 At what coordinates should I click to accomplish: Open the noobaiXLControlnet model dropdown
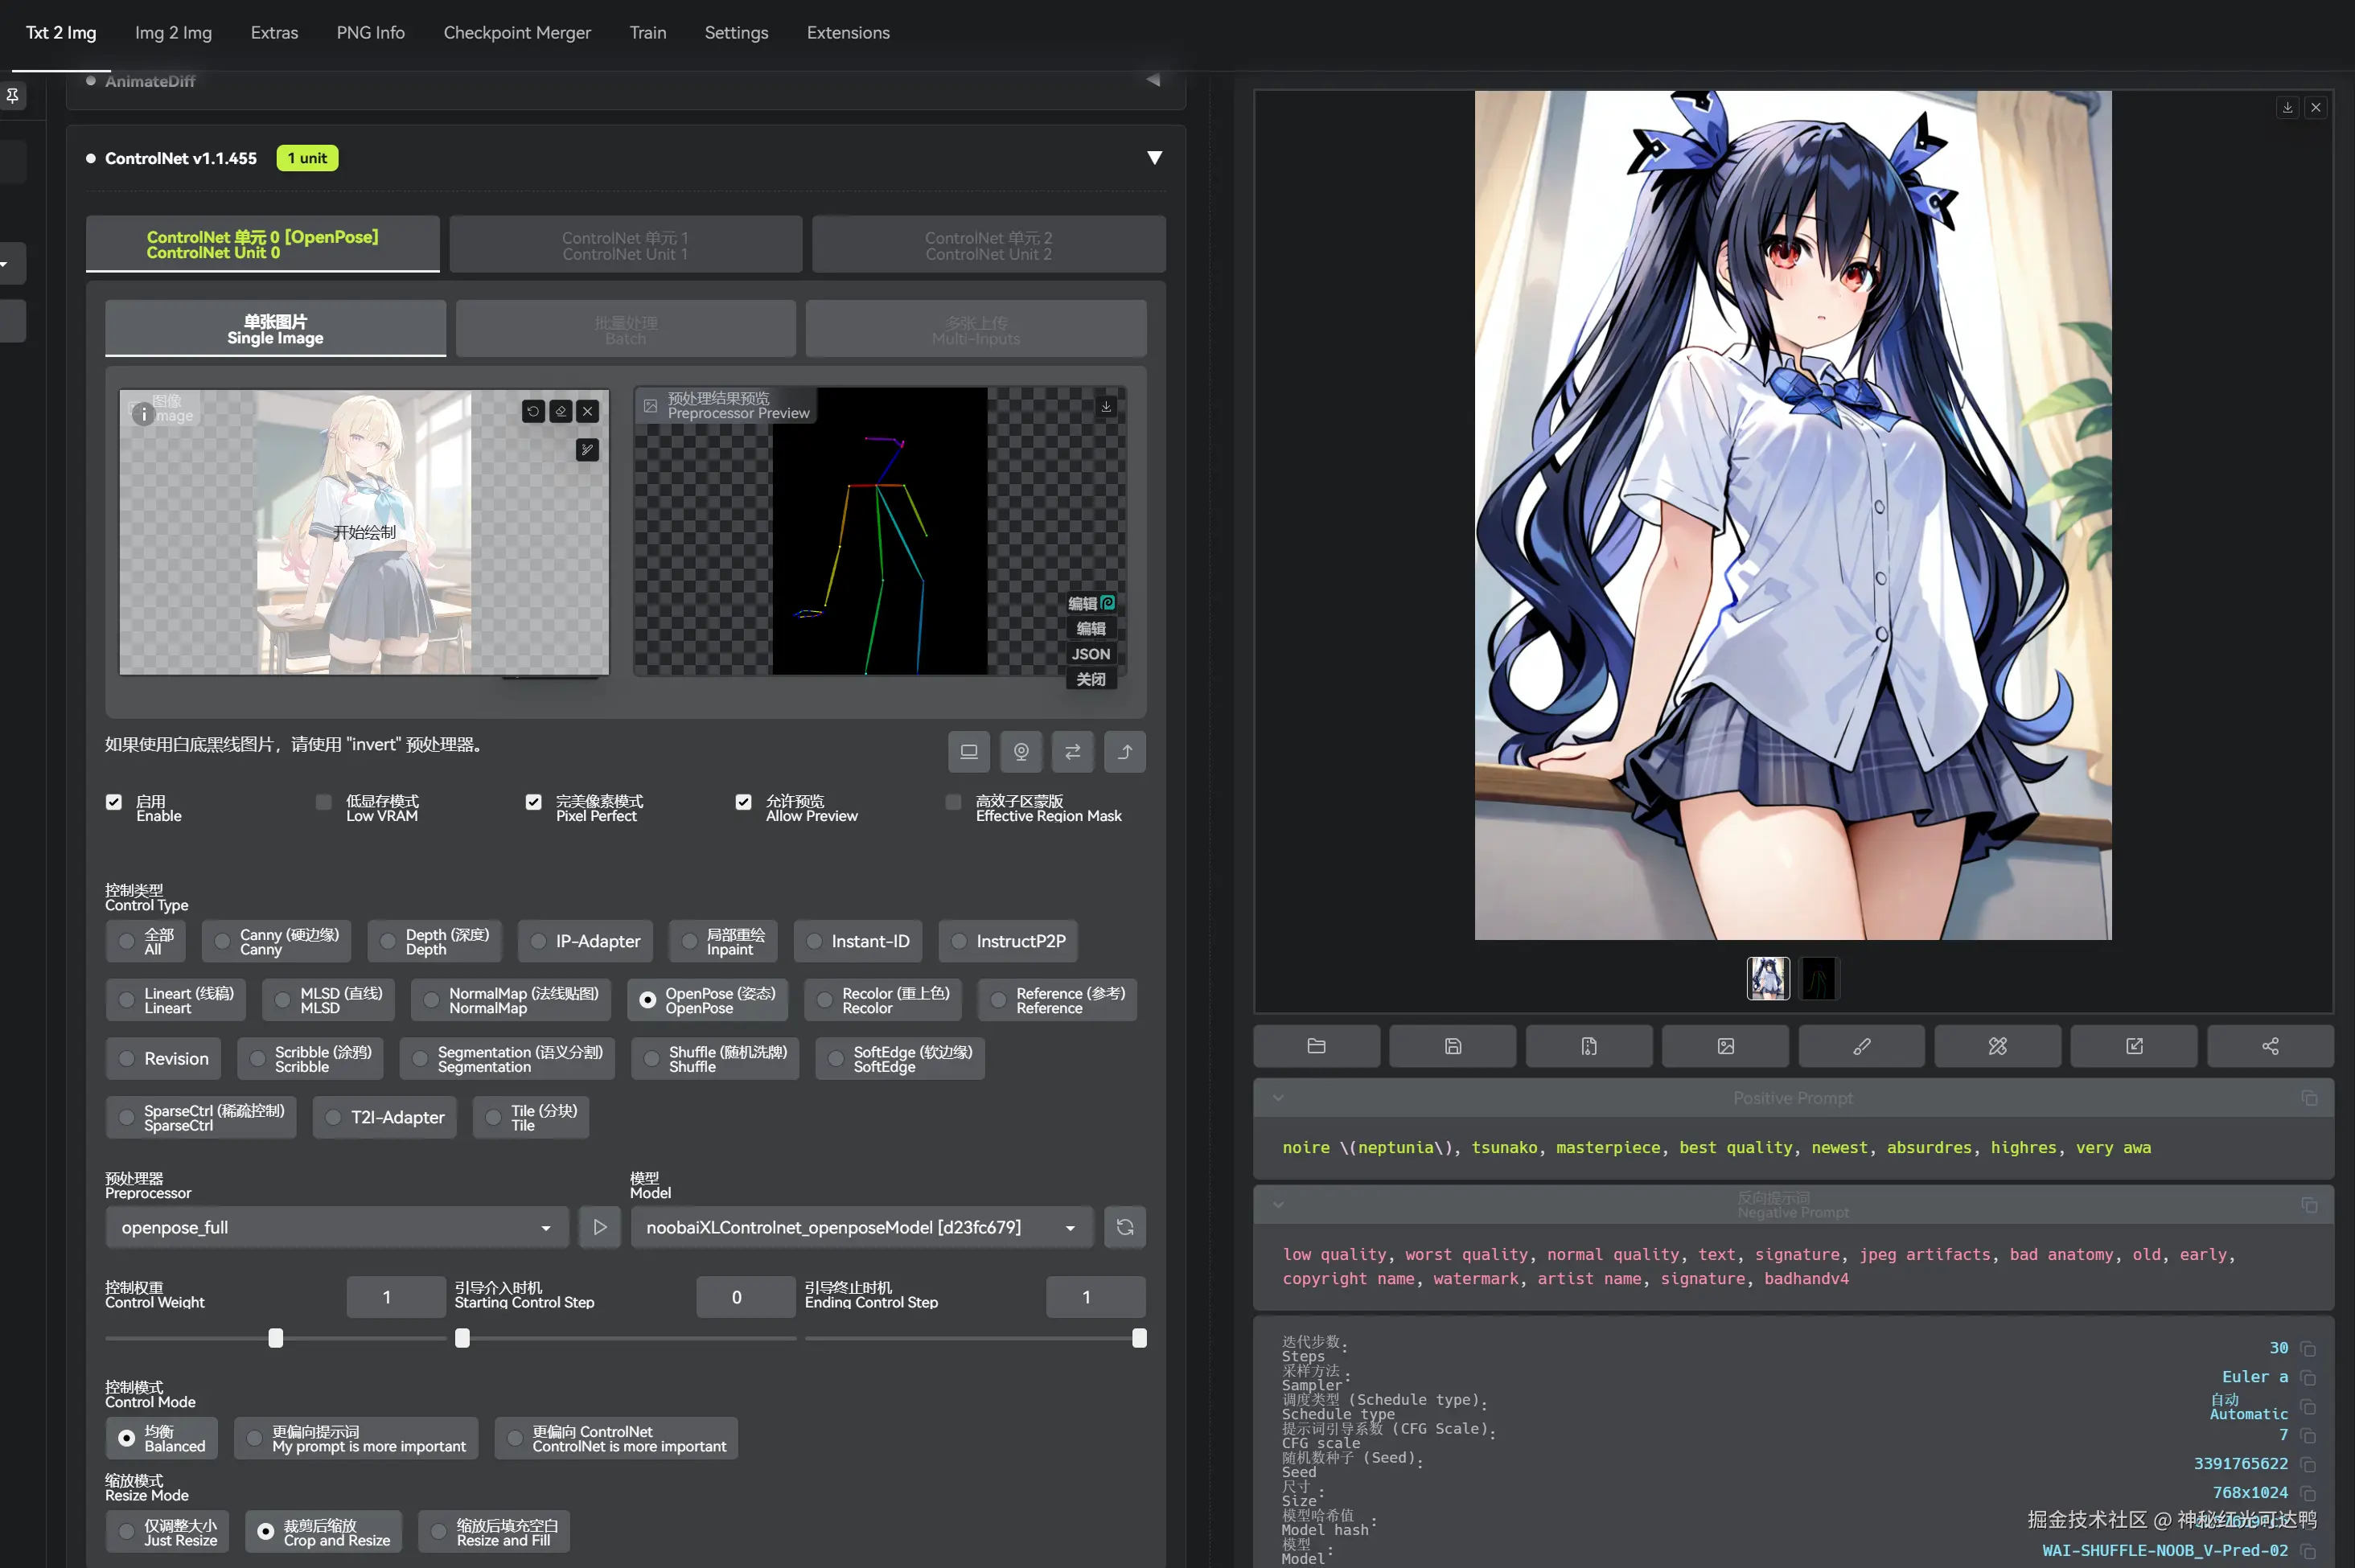(x=862, y=1227)
